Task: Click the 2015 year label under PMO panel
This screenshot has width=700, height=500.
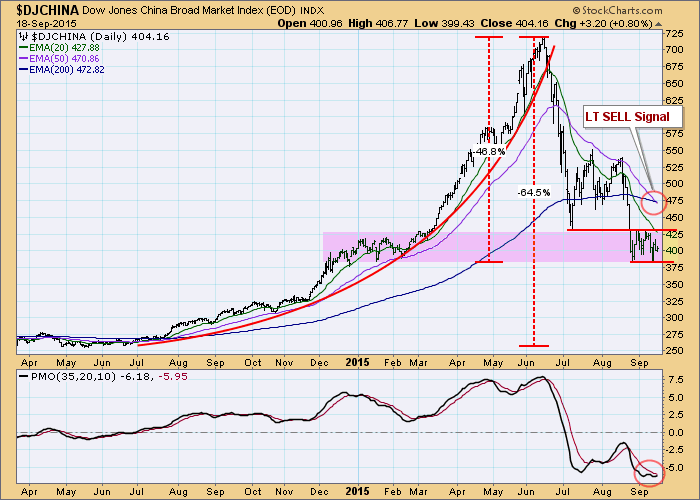Action: point(357,492)
